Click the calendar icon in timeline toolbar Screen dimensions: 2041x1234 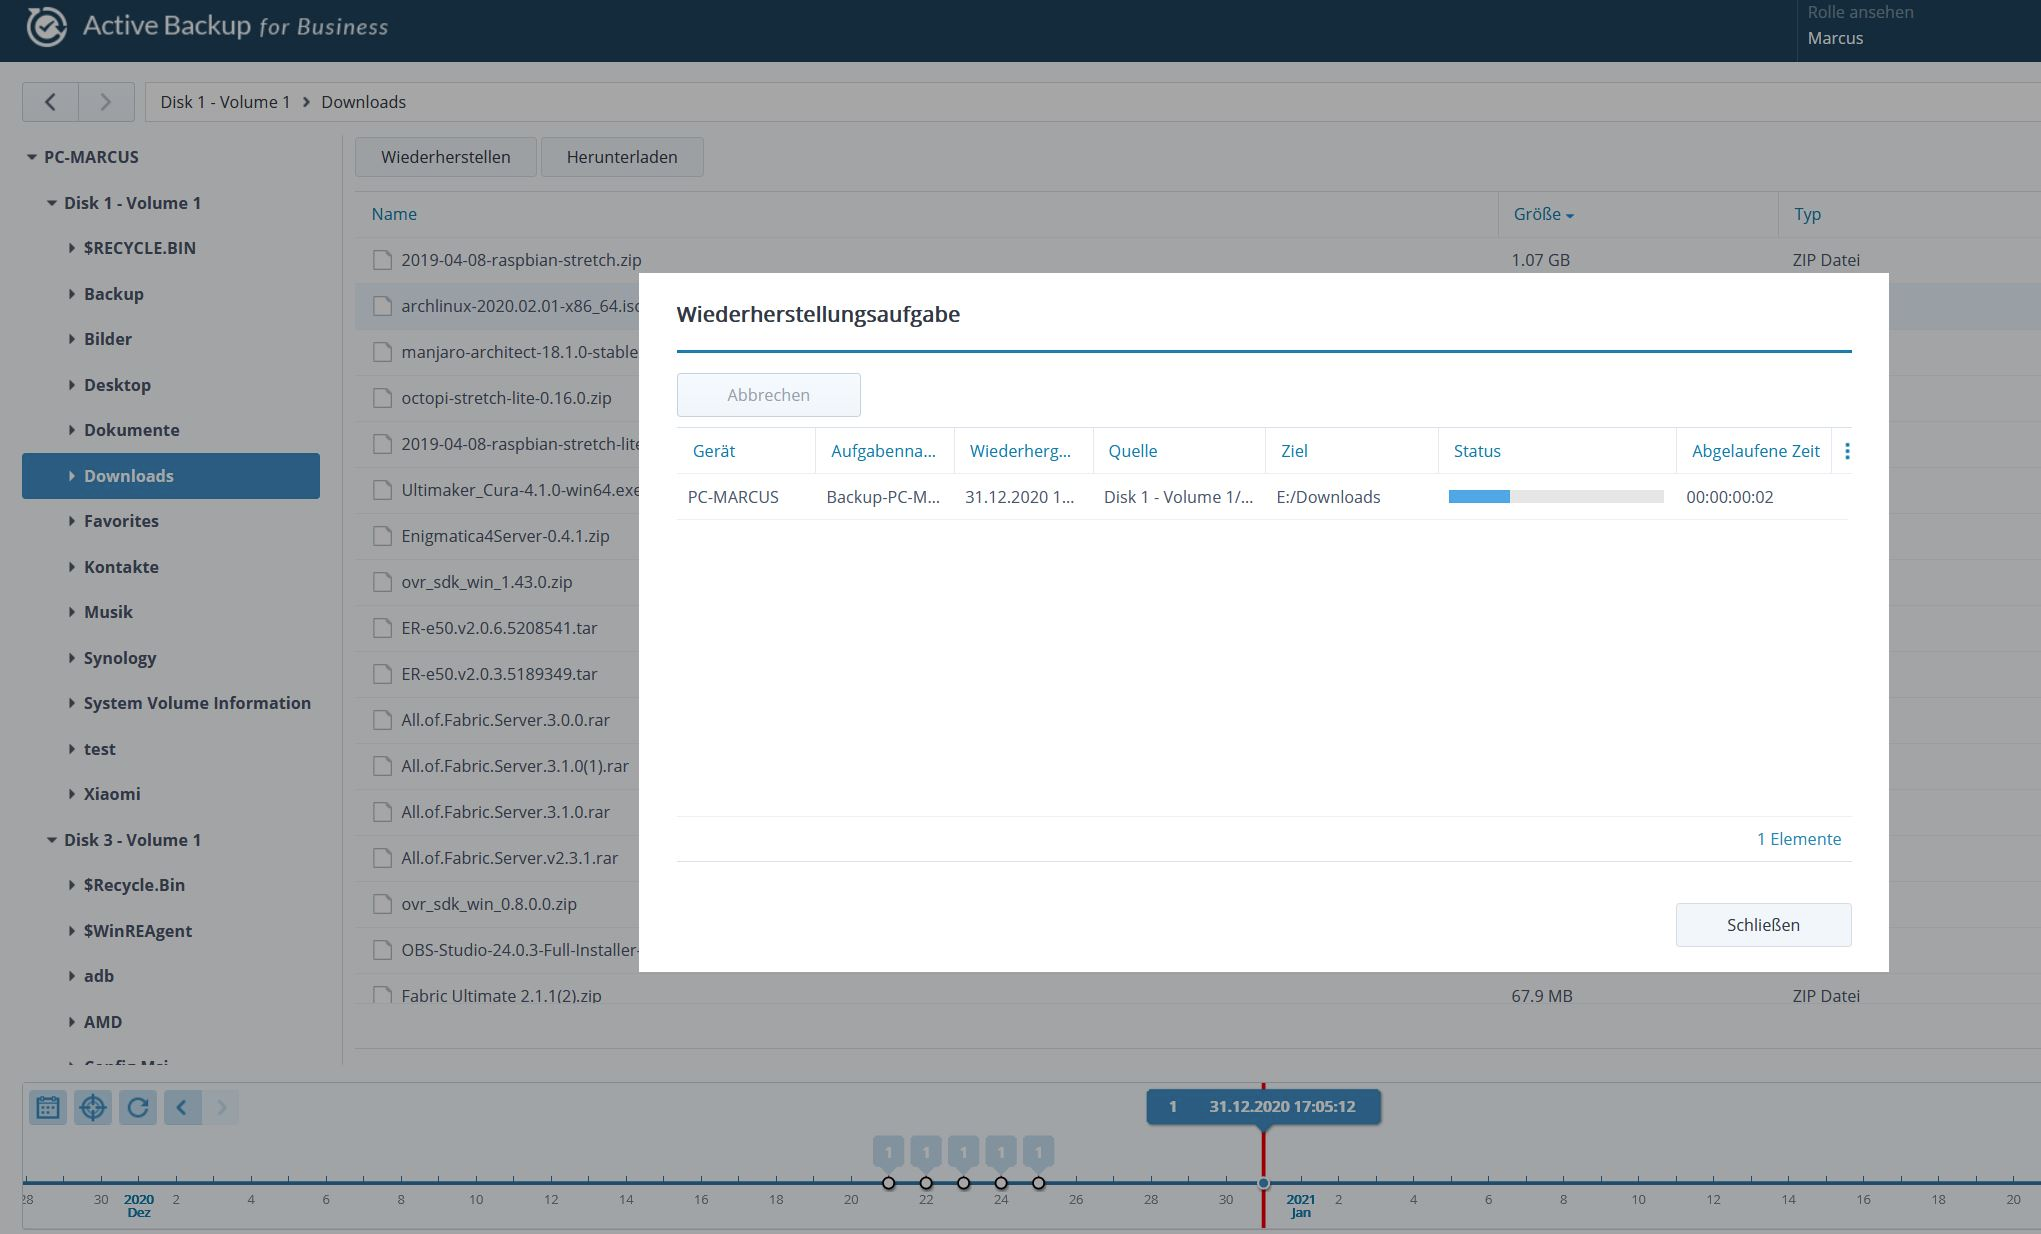(x=47, y=1107)
